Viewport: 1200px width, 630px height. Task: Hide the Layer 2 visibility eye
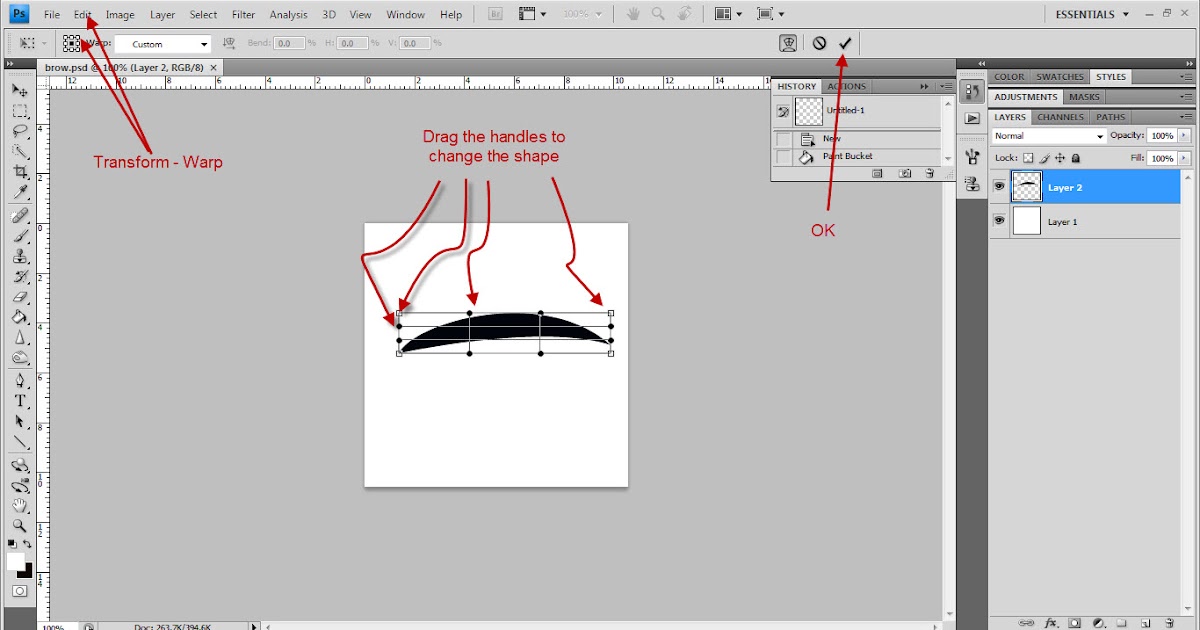click(999, 186)
